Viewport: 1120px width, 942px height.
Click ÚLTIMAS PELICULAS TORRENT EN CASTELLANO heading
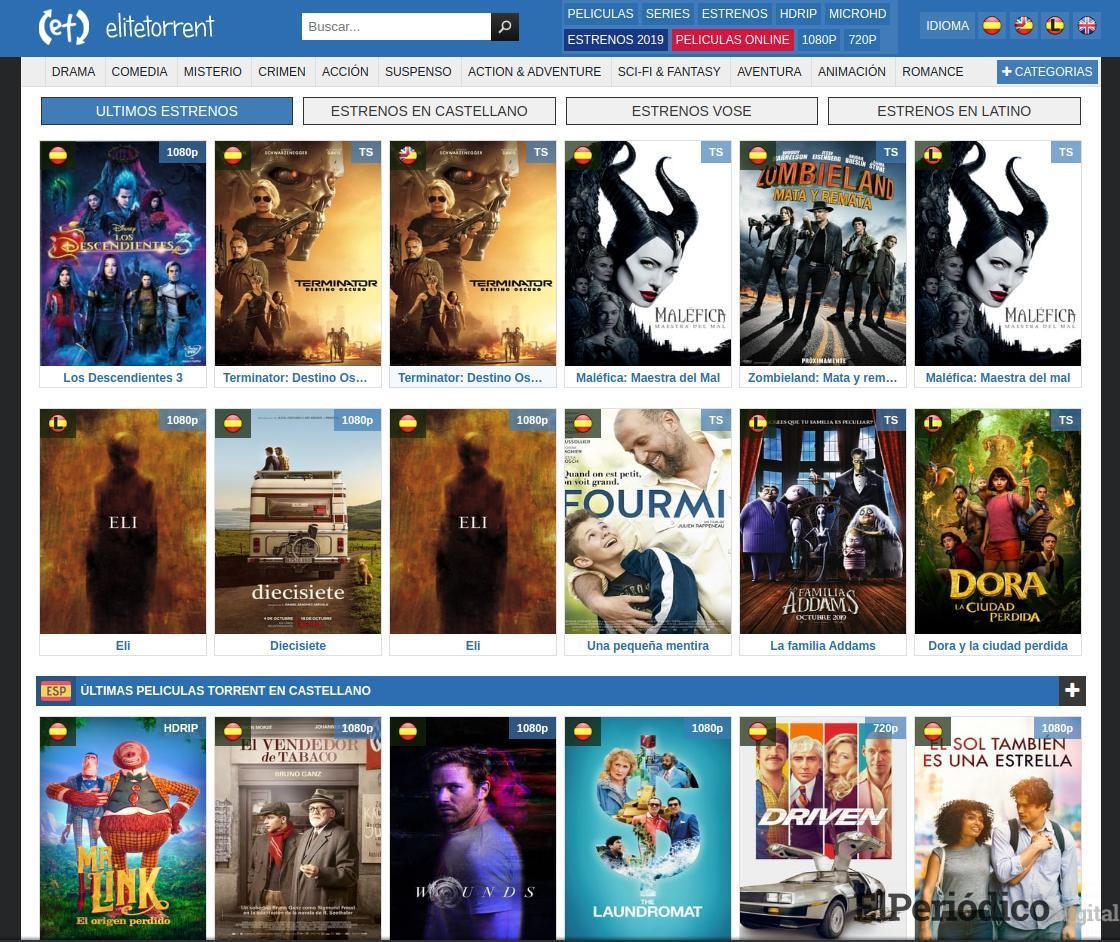[x=226, y=691]
